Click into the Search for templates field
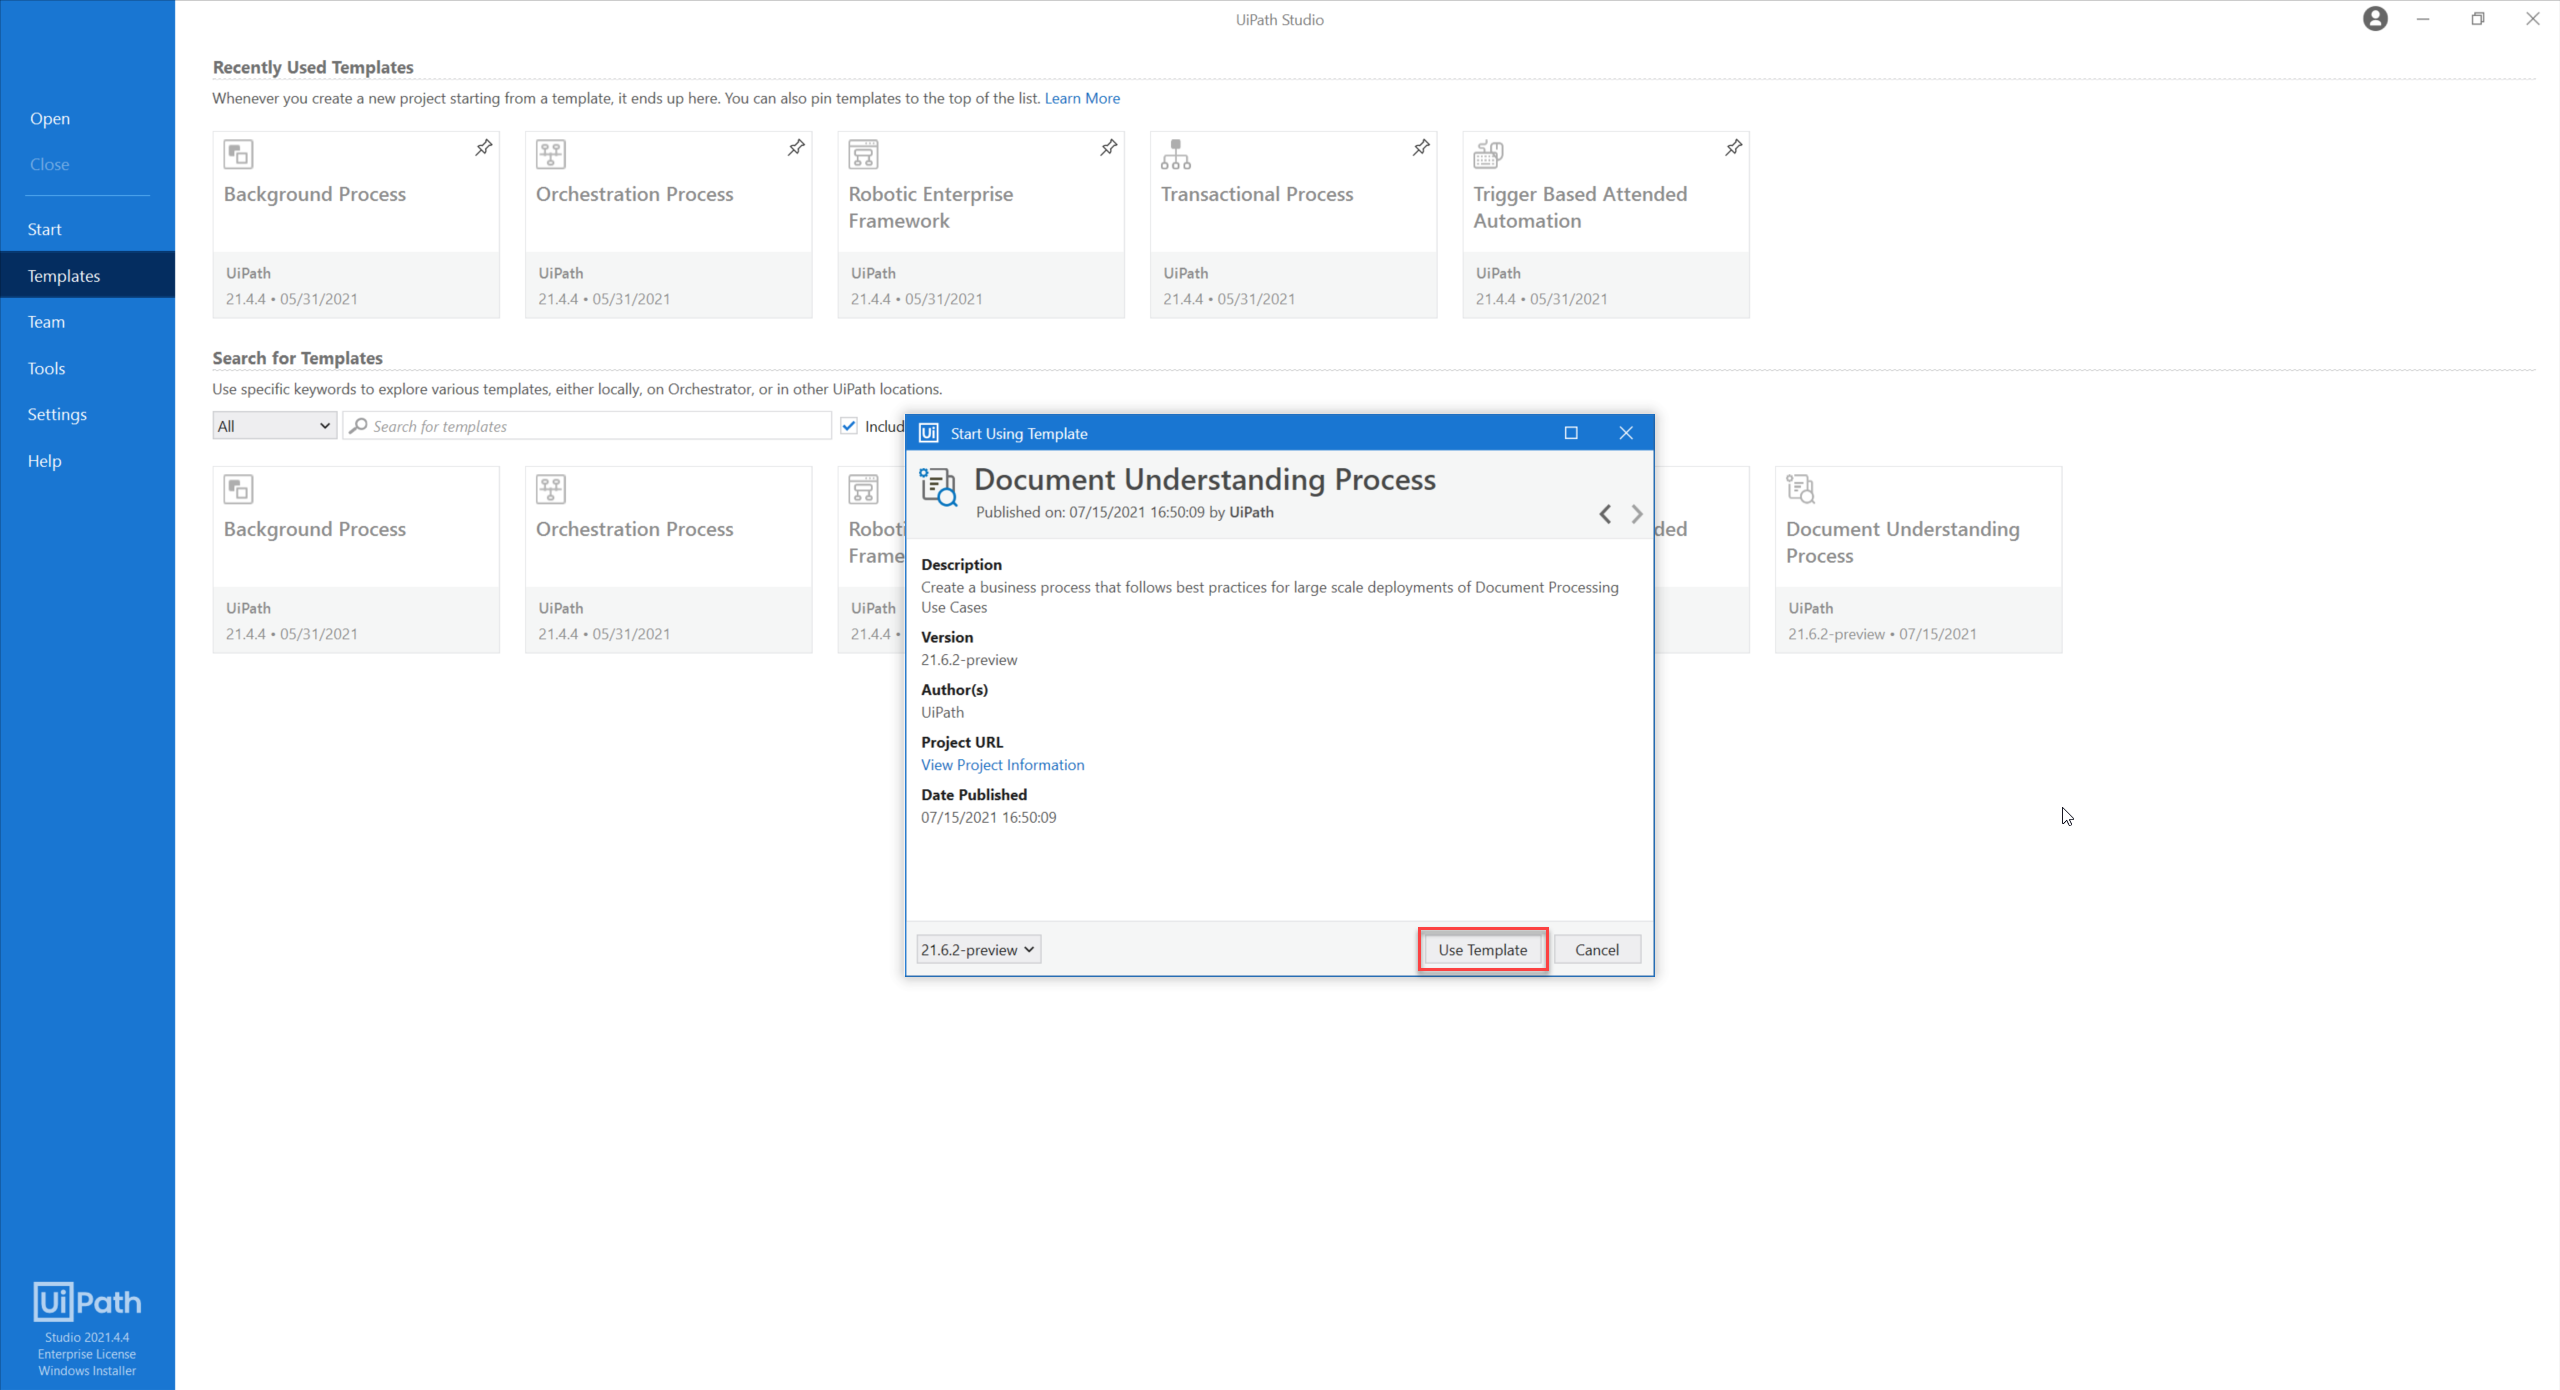The width and height of the screenshot is (2560, 1390). click(587, 426)
